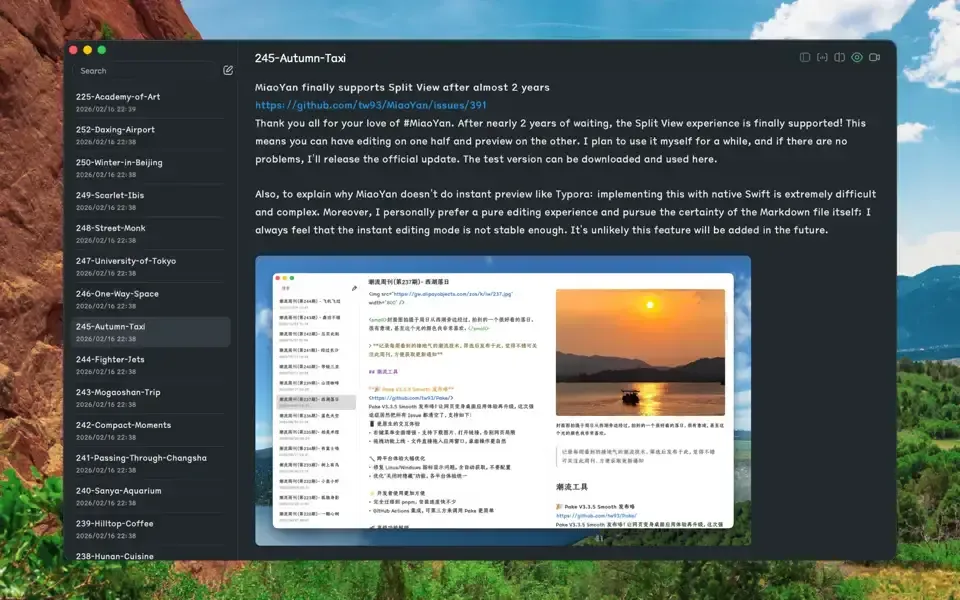
Task: Click the paragraph starting 'Thank you all for your love'
Action: [560, 141]
